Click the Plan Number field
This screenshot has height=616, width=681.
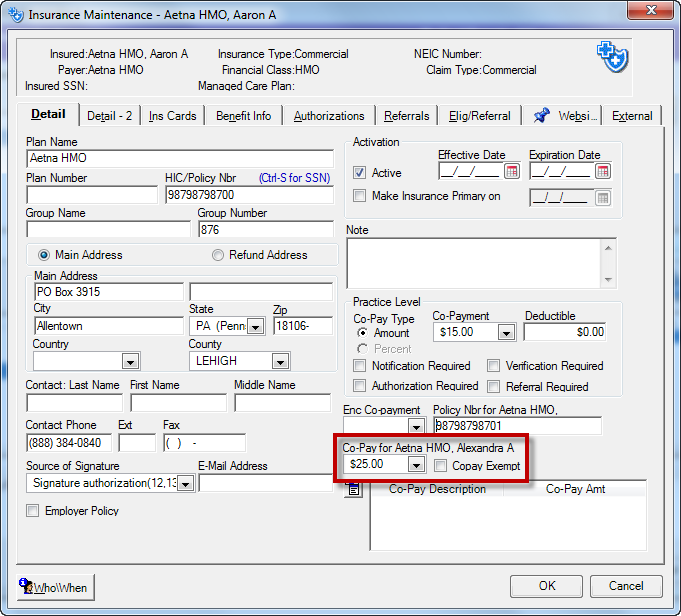click(x=92, y=195)
